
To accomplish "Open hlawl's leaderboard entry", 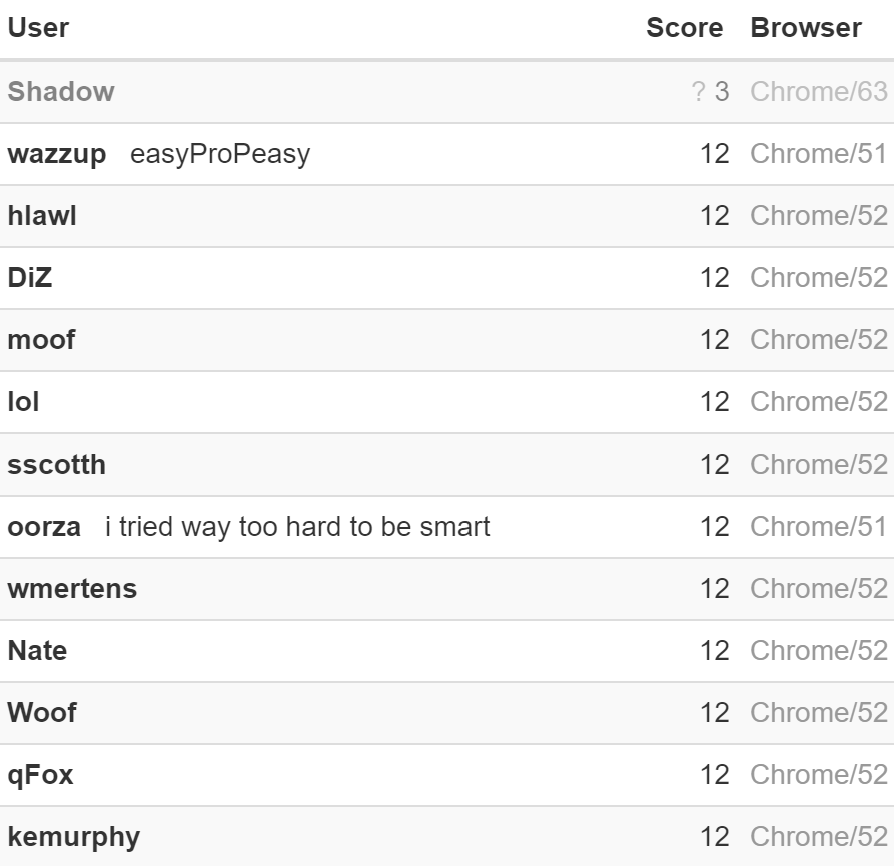I will pyautogui.click(x=42, y=216).
